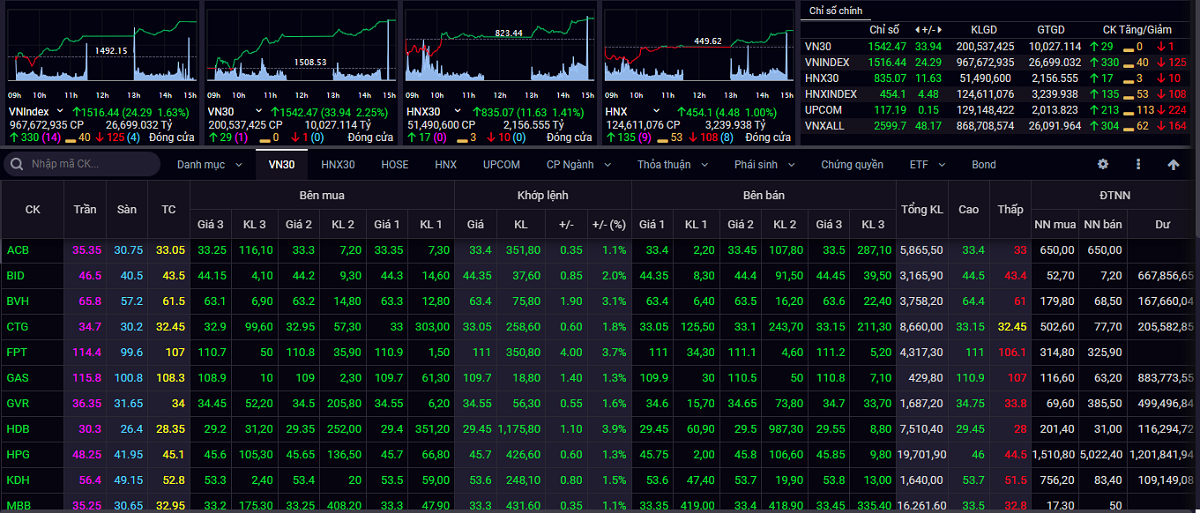This screenshot has height=513, width=1200.
Task: Click the '+/- (%)' column header
Action: pos(608,225)
